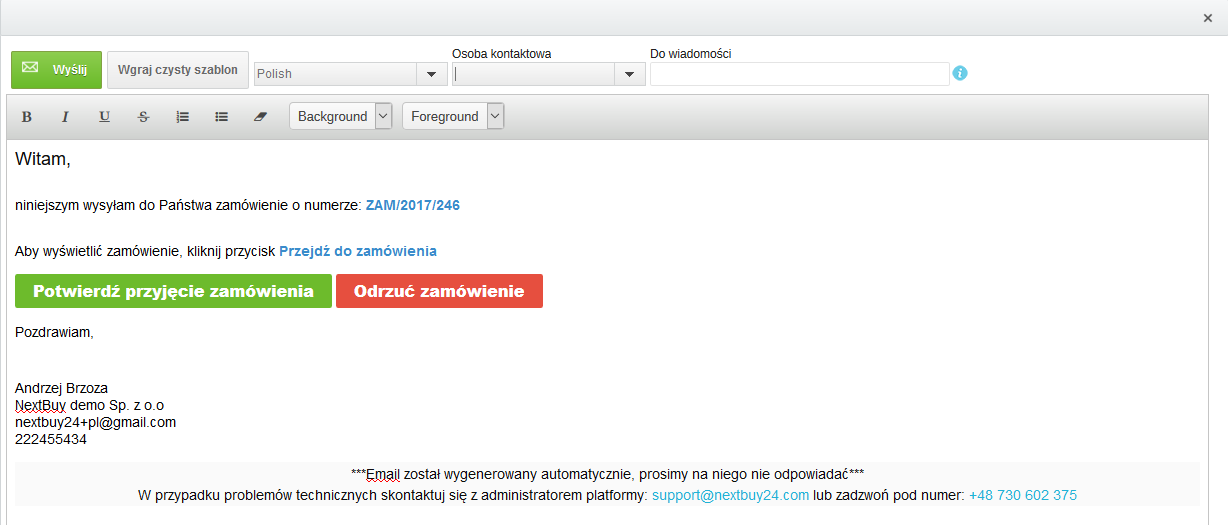This screenshot has height=525, width=1228.
Task: Apply strikethrough formatting
Action: point(143,117)
